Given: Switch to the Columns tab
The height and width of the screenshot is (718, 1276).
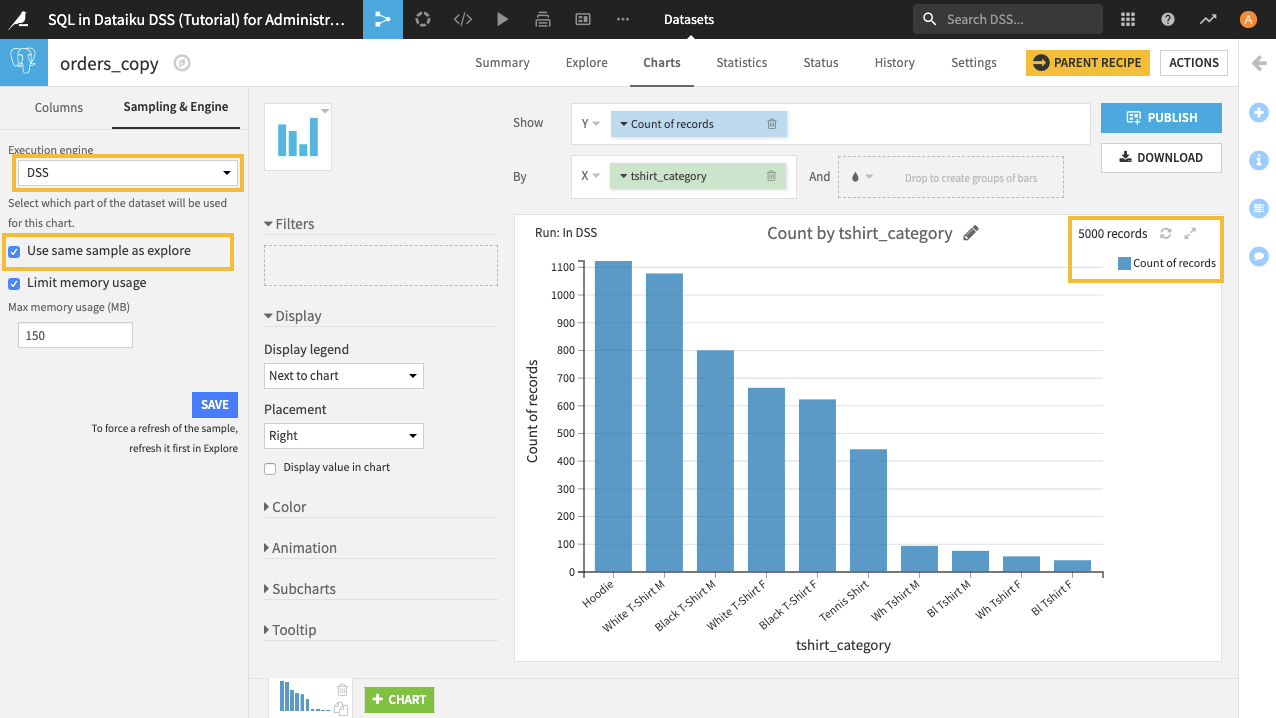Looking at the screenshot, I should [x=59, y=107].
